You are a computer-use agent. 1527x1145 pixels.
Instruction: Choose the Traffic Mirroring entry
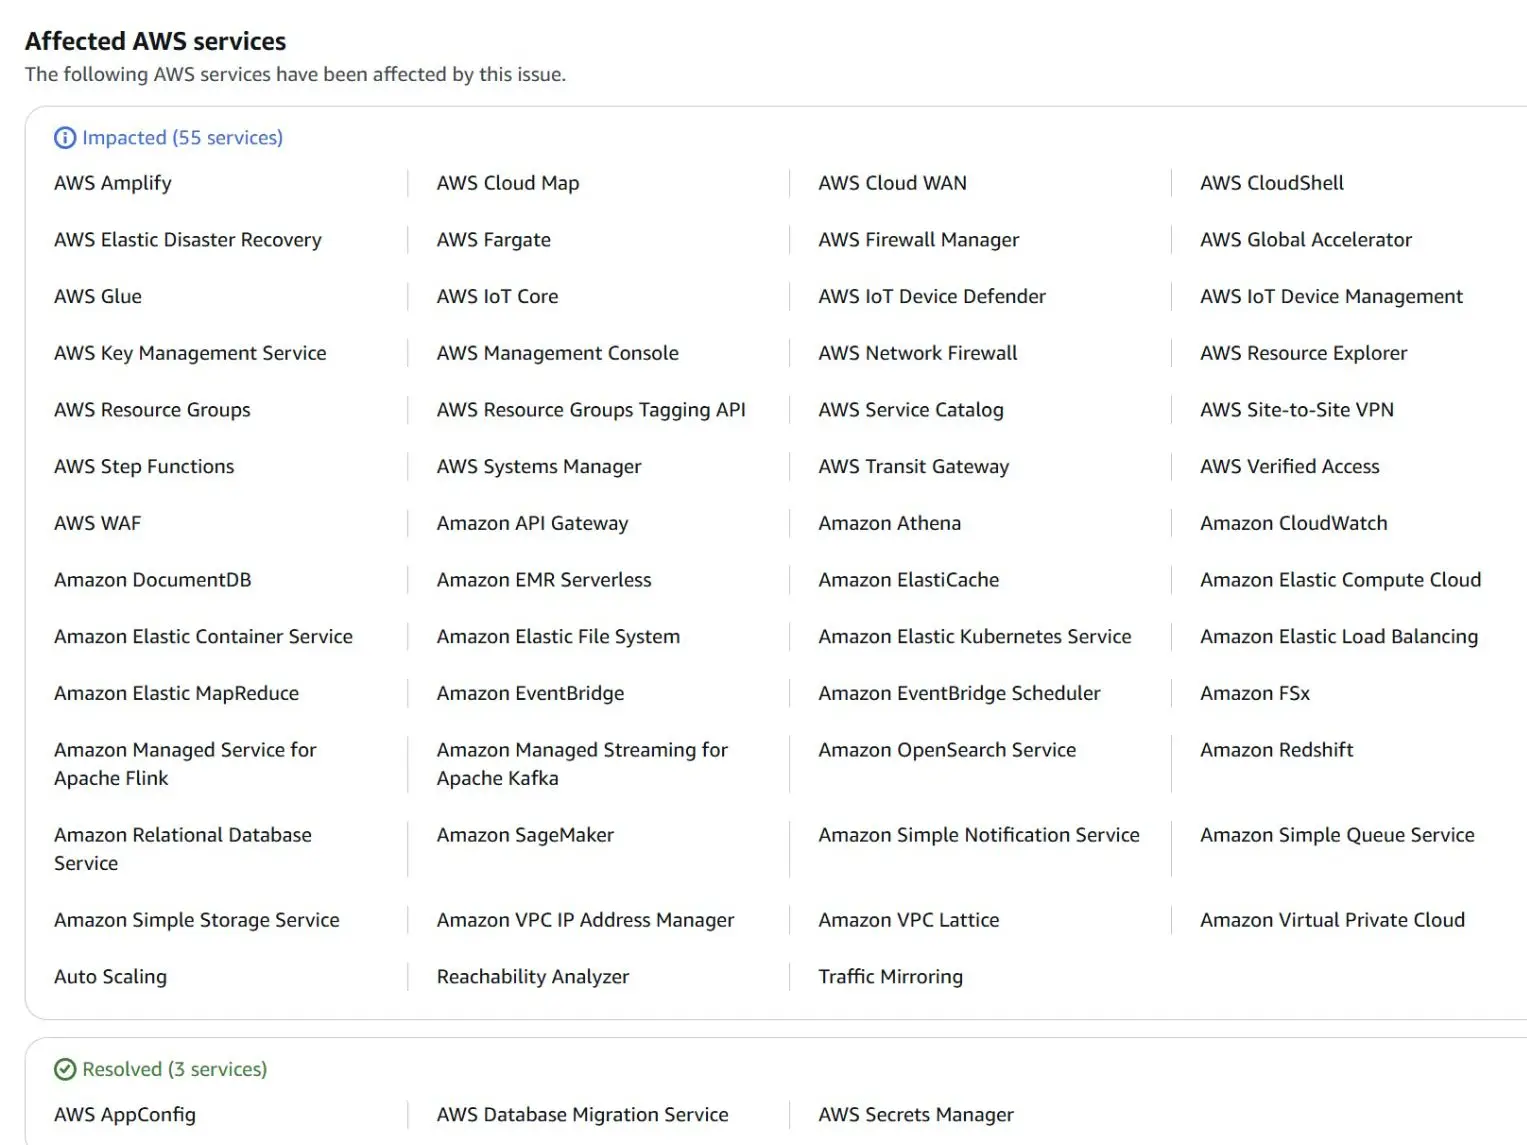891,977
